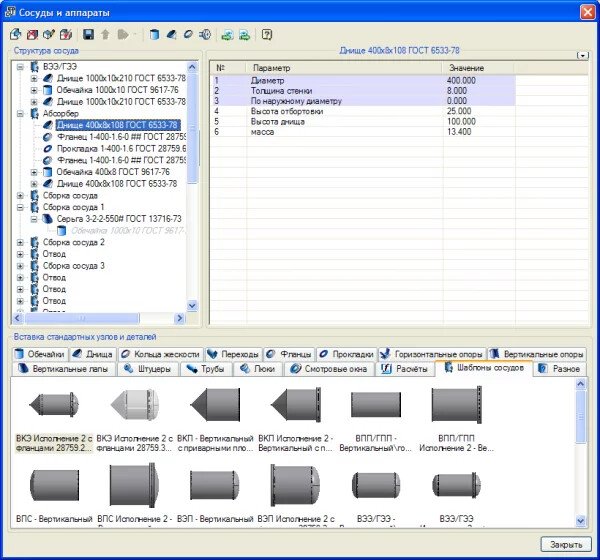Click the red delete assembly toolbar icon

click(x=31, y=34)
